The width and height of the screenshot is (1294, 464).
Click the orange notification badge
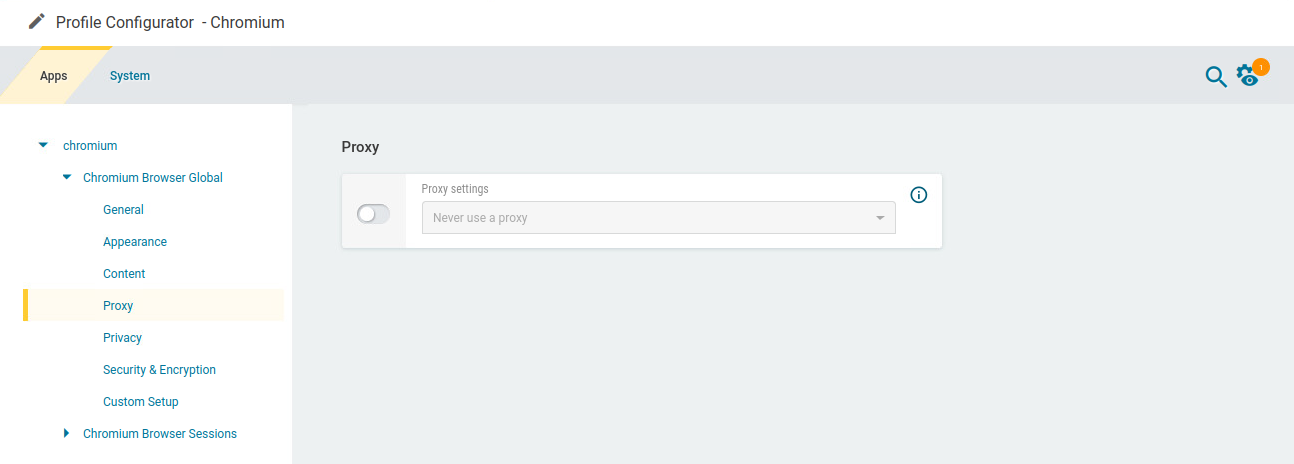click(x=1261, y=67)
